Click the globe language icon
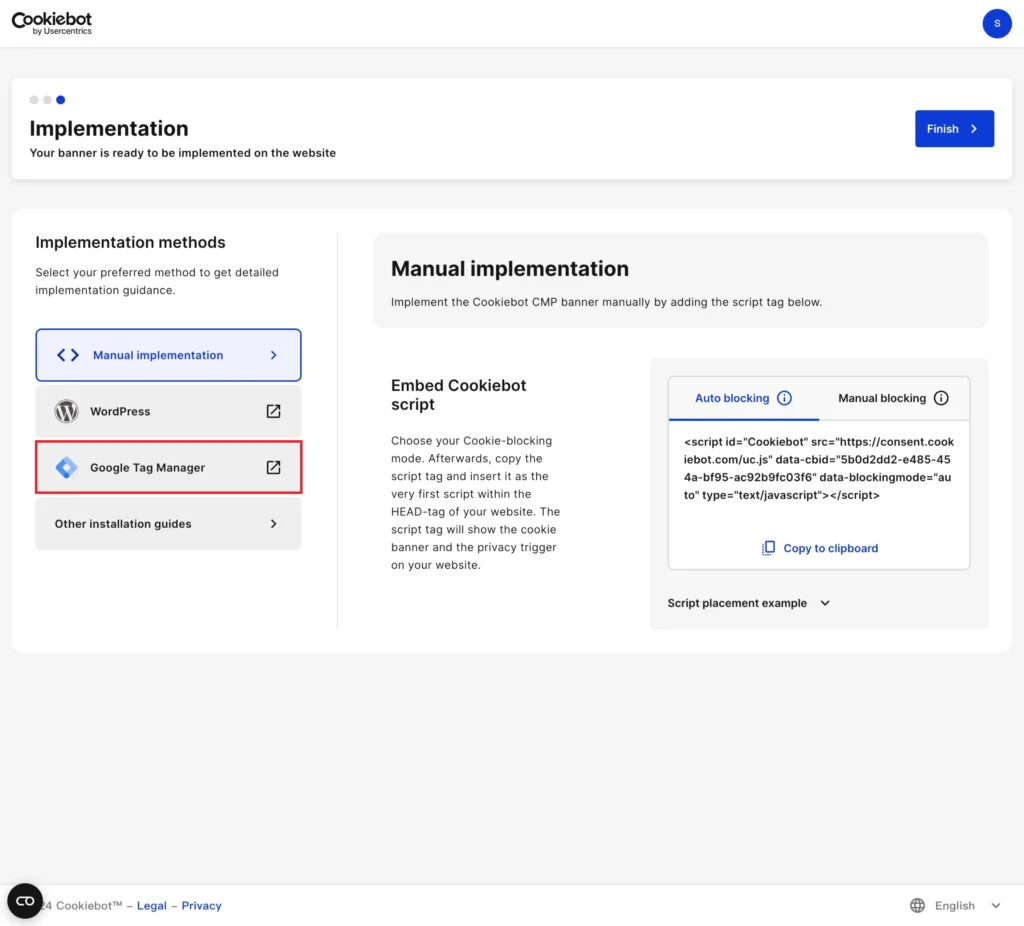1024x926 pixels. click(917, 905)
